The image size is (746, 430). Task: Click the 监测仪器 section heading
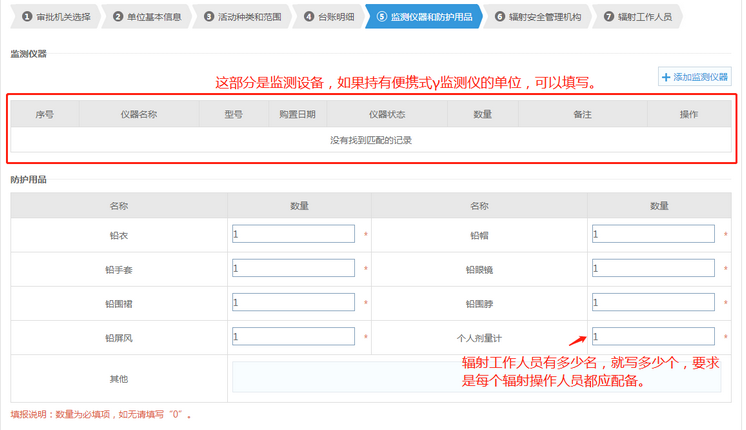point(29,54)
